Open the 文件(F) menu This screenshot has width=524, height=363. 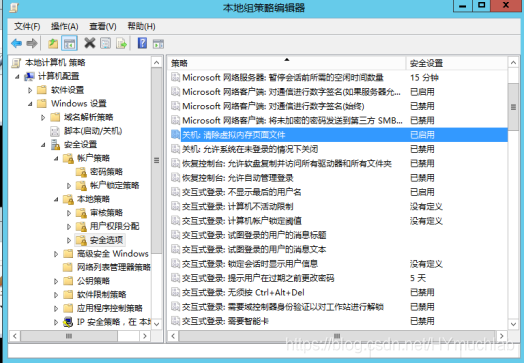point(27,26)
